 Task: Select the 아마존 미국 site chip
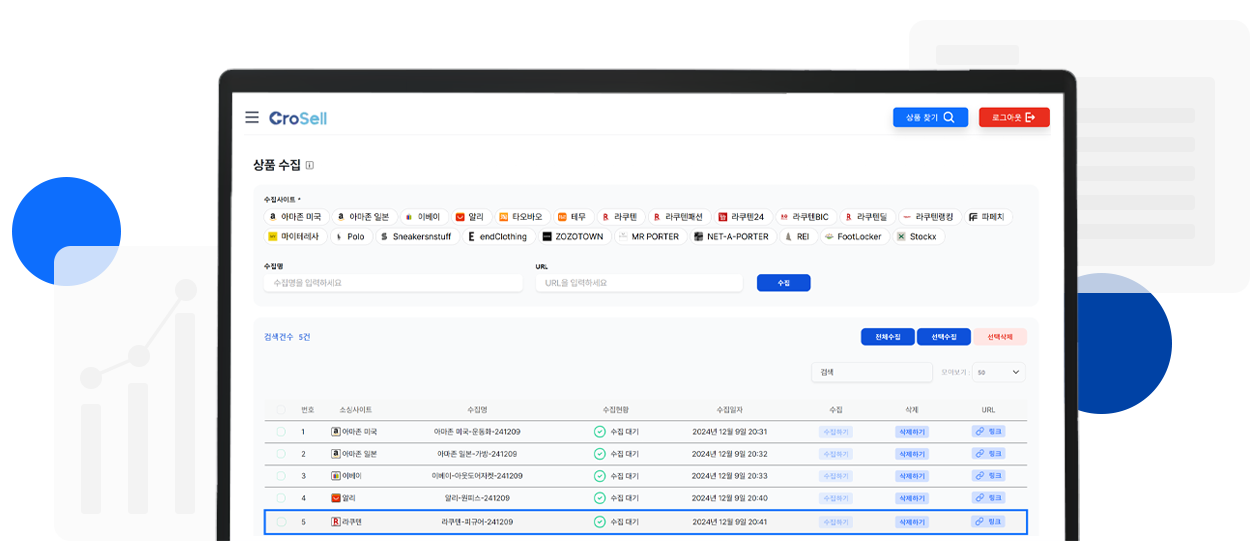coord(296,217)
